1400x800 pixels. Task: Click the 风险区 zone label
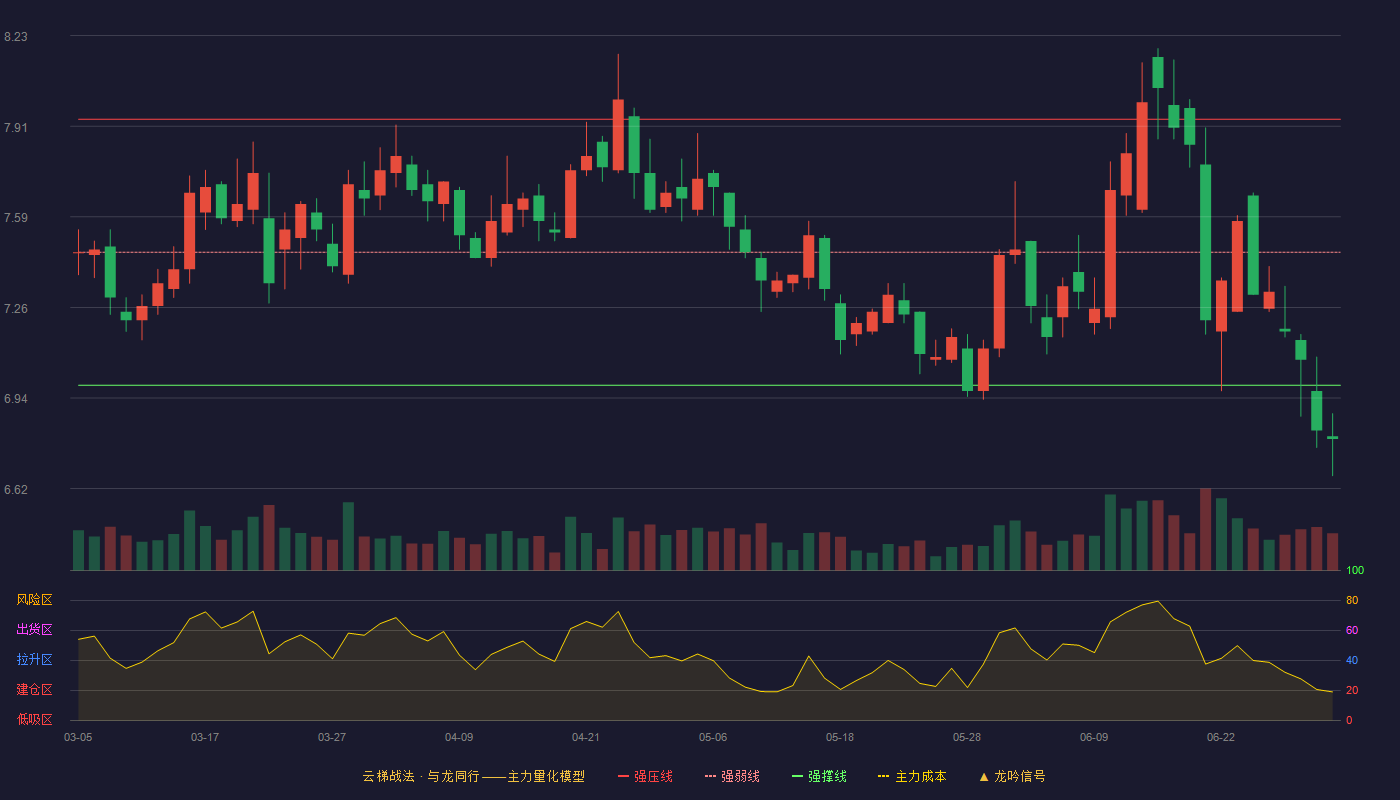35,600
